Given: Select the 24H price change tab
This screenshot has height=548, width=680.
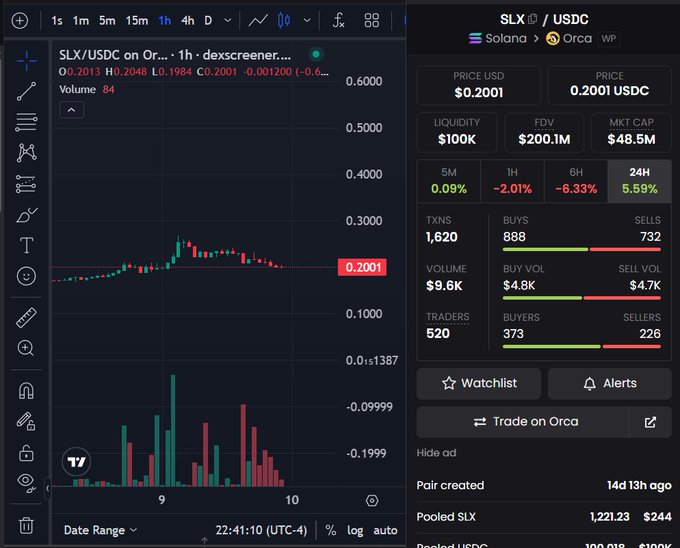Looking at the screenshot, I should [640, 181].
